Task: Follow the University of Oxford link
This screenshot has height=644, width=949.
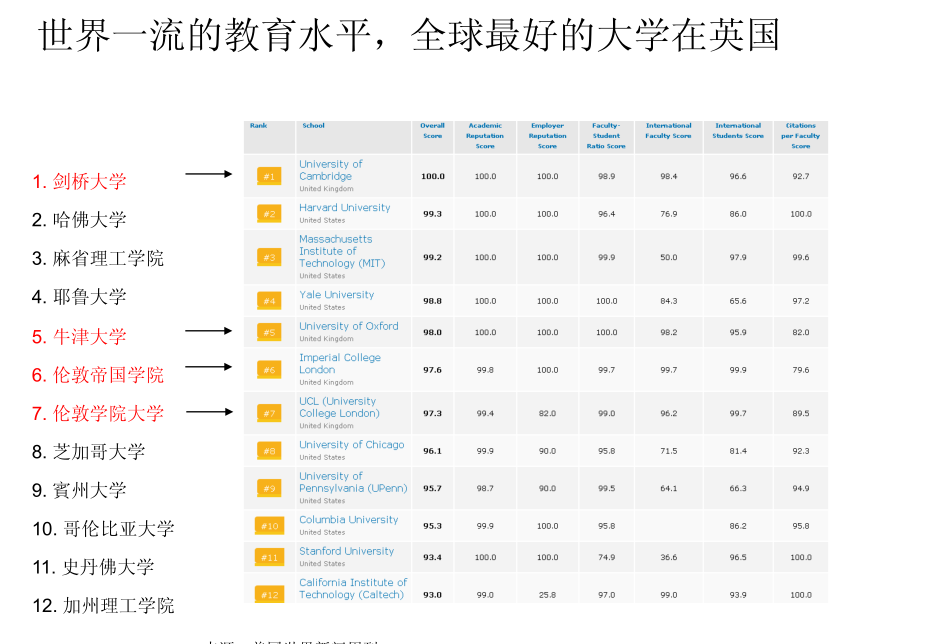Action: 349,326
